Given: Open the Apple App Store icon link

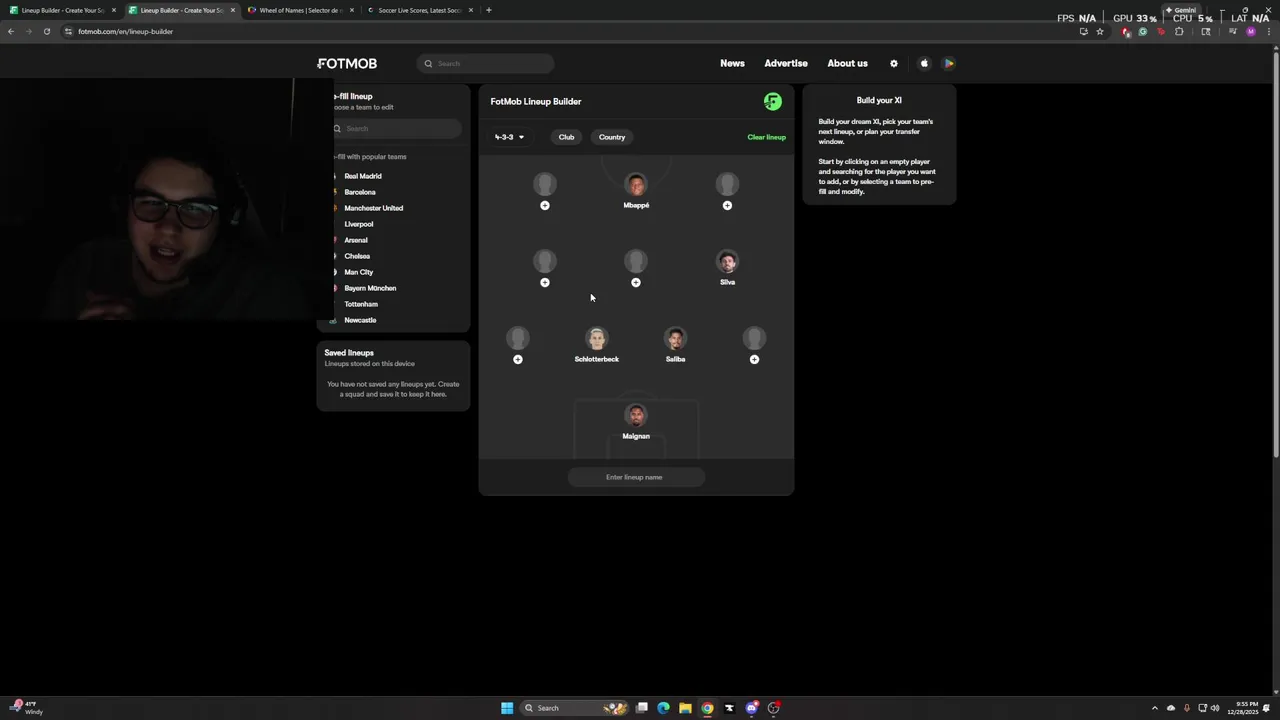Looking at the screenshot, I should 924,63.
